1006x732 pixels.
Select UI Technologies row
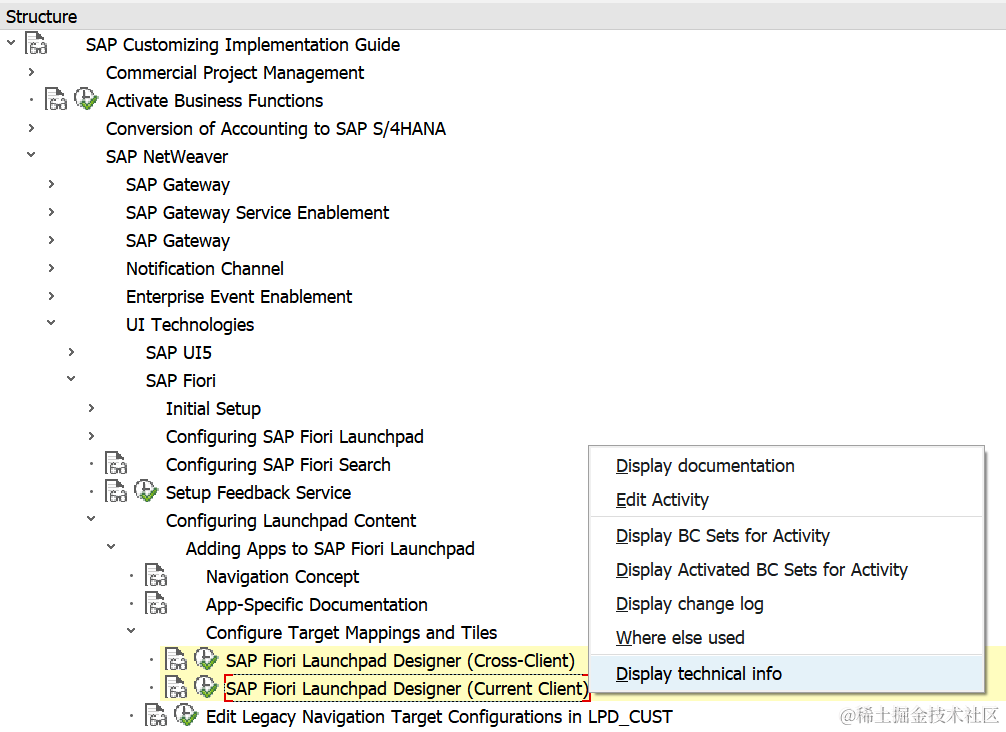click(x=190, y=325)
